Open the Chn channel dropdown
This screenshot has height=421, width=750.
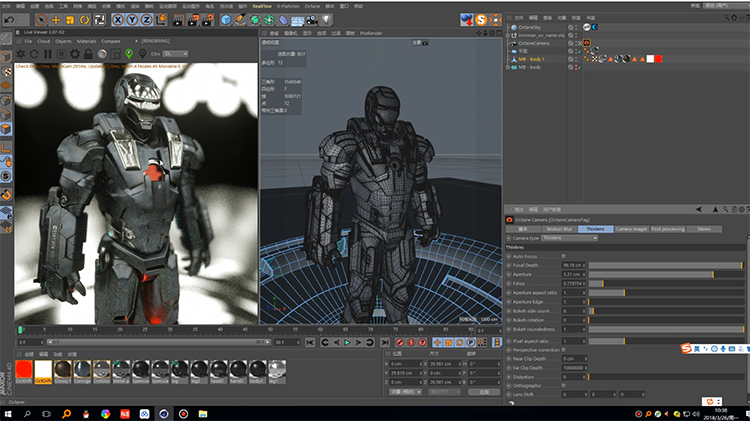click(176, 54)
